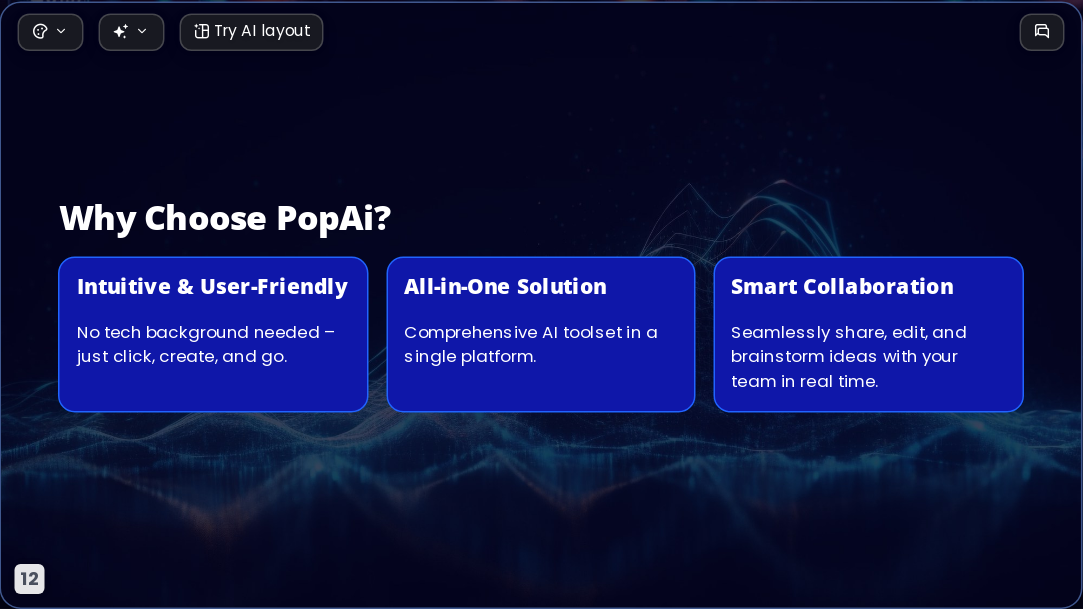Select the slide number 12 badge
This screenshot has width=1083, height=611.
(30, 579)
